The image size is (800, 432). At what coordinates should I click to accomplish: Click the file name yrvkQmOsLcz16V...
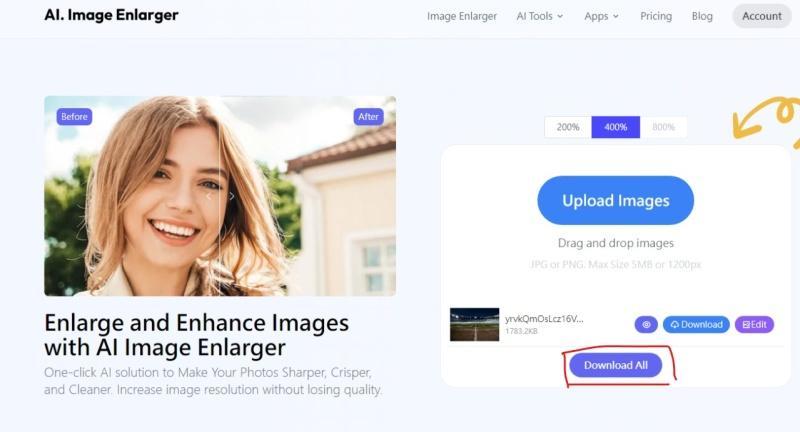pos(544,319)
